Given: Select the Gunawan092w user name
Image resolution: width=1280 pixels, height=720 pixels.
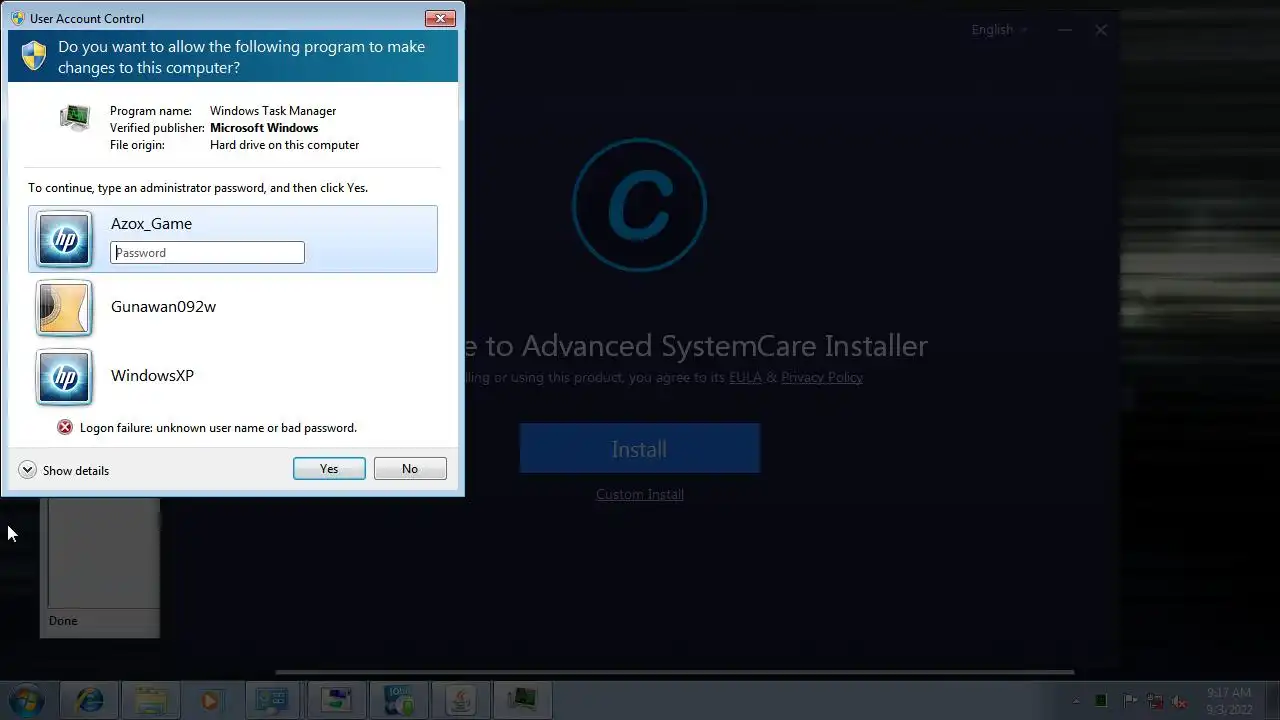Looking at the screenshot, I should tap(163, 306).
